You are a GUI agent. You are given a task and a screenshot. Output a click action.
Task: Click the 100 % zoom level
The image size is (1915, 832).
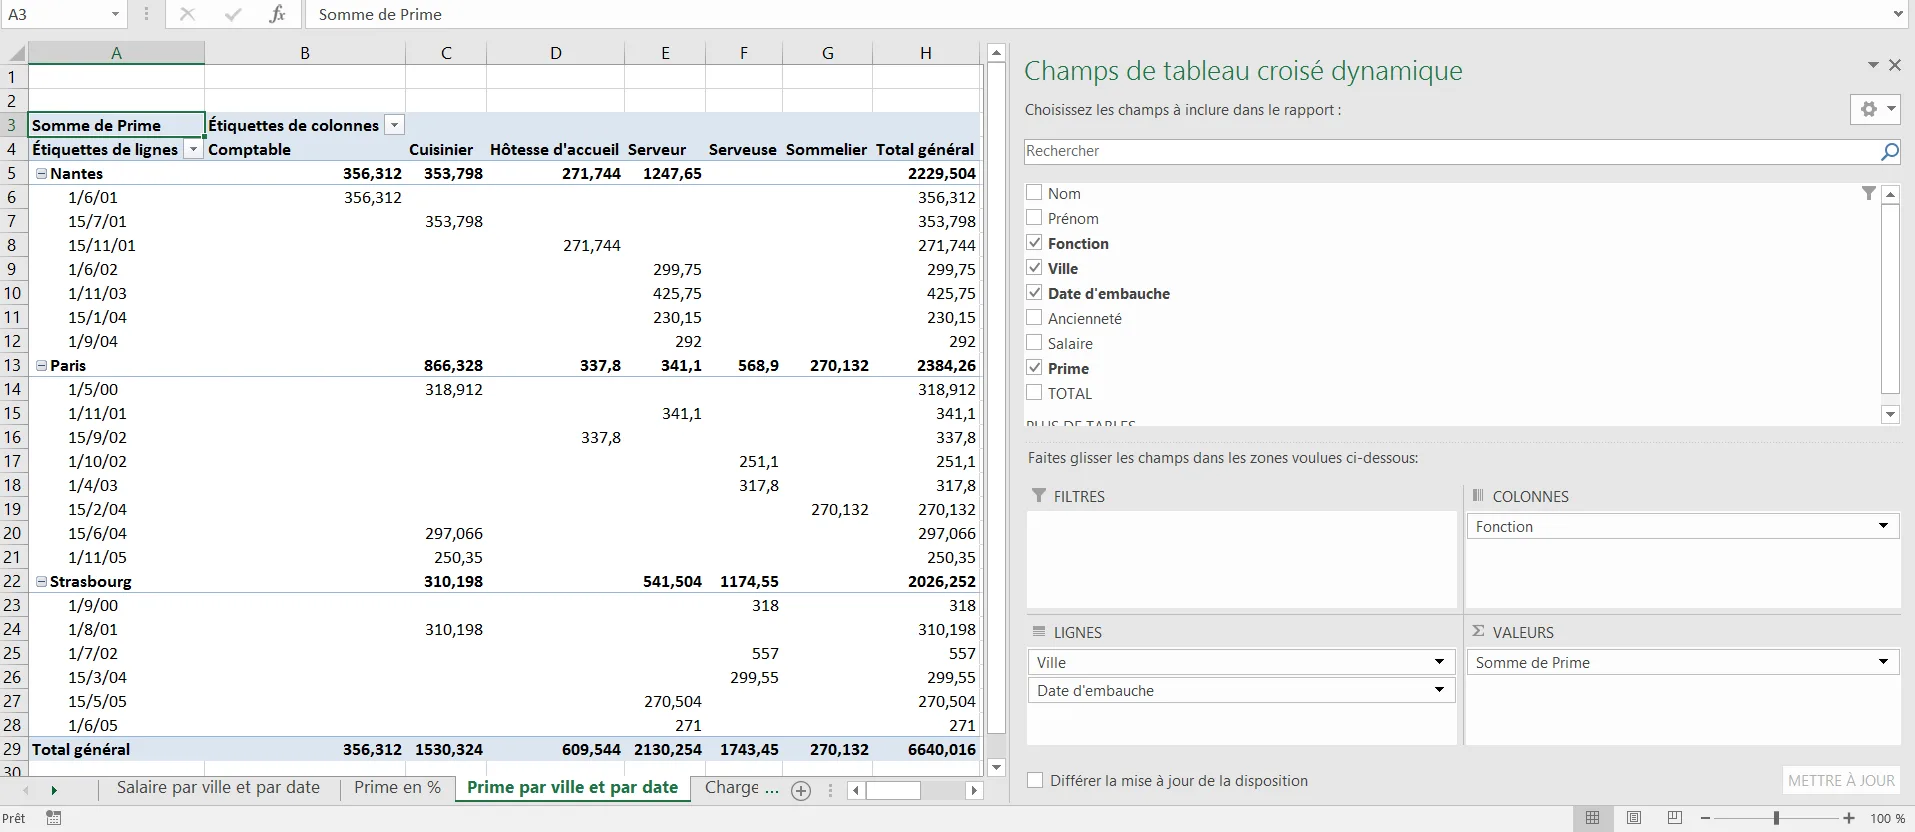[x=1888, y=818]
